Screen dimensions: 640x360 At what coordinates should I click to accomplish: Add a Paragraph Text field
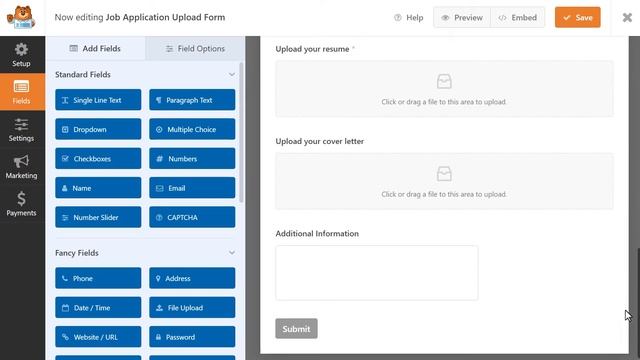pyautogui.click(x=192, y=100)
